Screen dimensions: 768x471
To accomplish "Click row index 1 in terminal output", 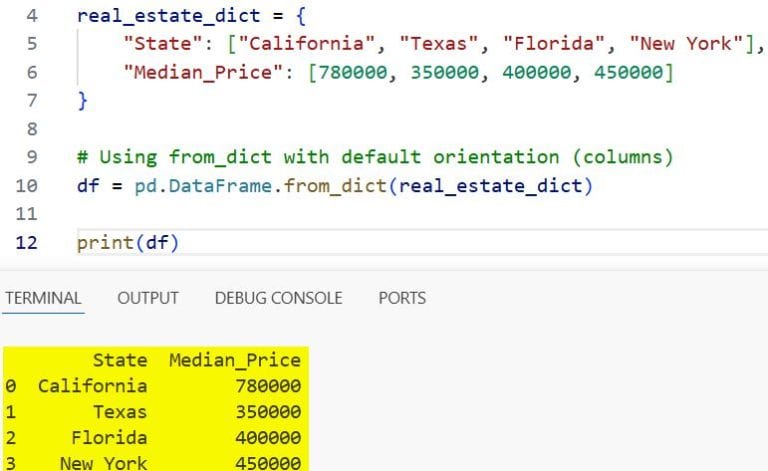I will click(11, 412).
